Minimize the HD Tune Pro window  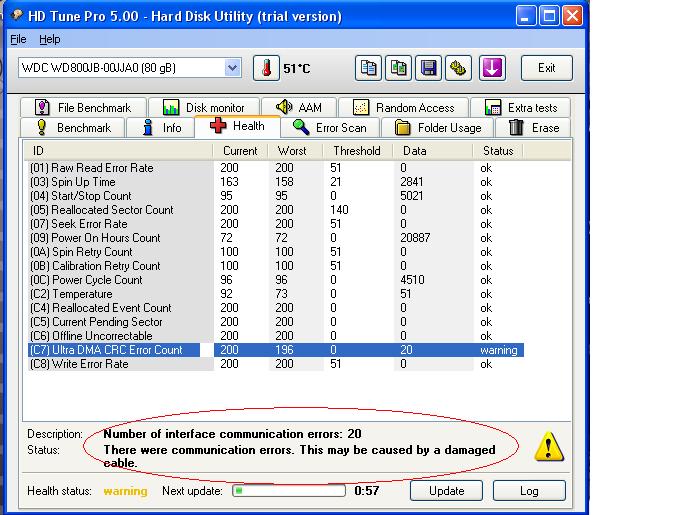tap(526, 16)
